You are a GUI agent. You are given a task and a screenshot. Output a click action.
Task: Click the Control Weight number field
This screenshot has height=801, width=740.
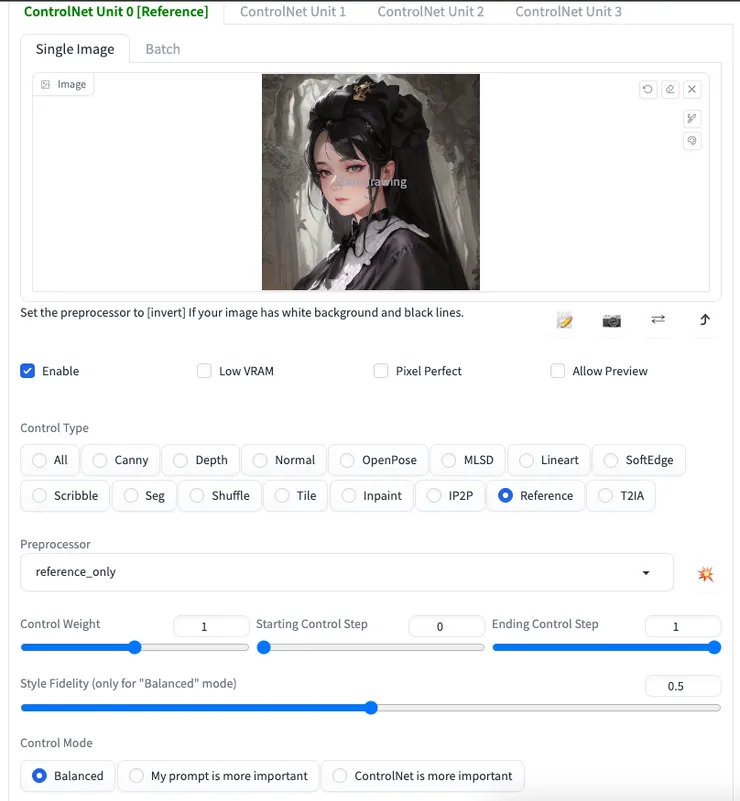[211, 626]
